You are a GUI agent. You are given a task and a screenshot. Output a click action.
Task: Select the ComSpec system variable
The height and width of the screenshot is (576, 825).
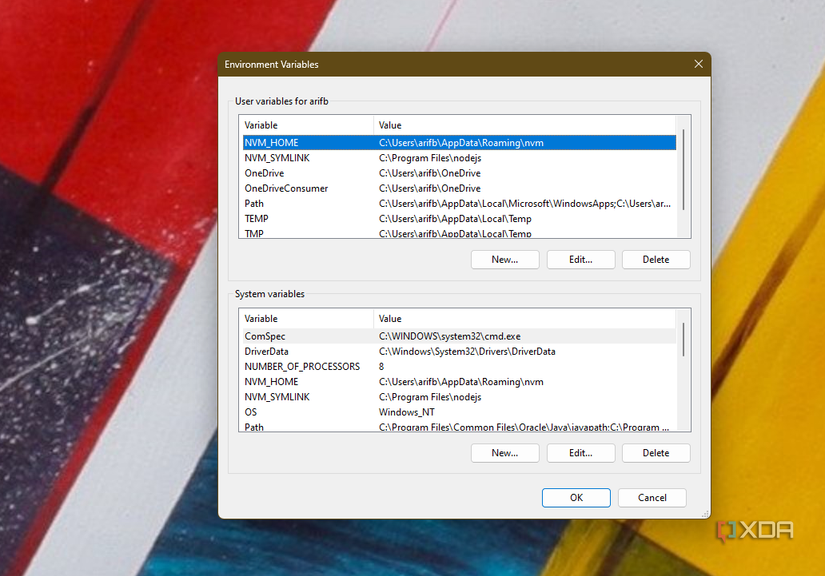pos(264,336)
